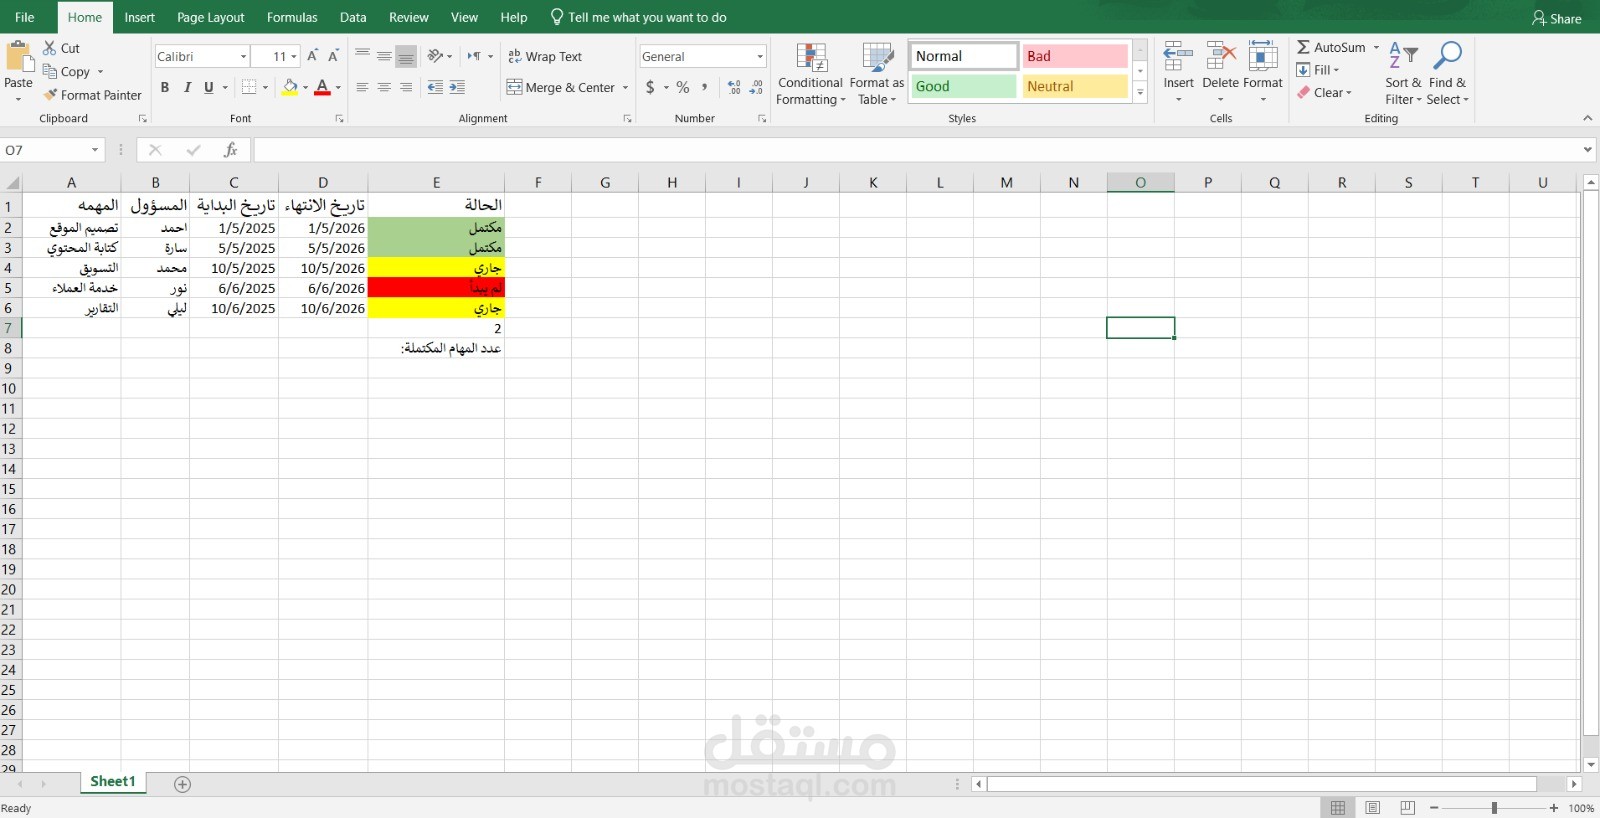This screenshot has width=1600, height=818.
Task: Align text right in the cell
Action: pos(406,87)
